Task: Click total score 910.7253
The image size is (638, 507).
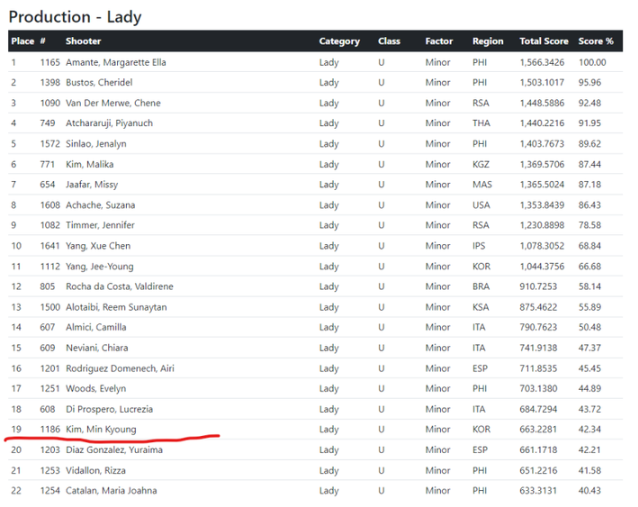Action: point(538,286)
